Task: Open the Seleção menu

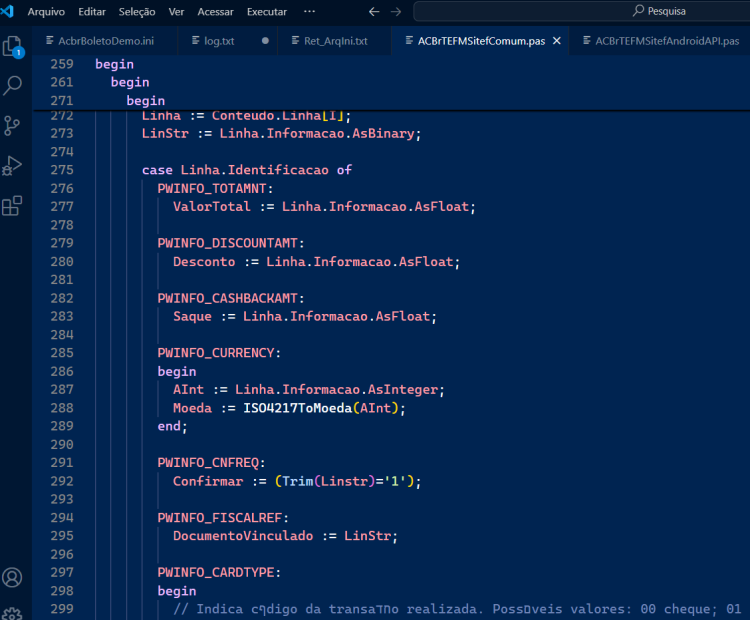Action: [137, 11]
